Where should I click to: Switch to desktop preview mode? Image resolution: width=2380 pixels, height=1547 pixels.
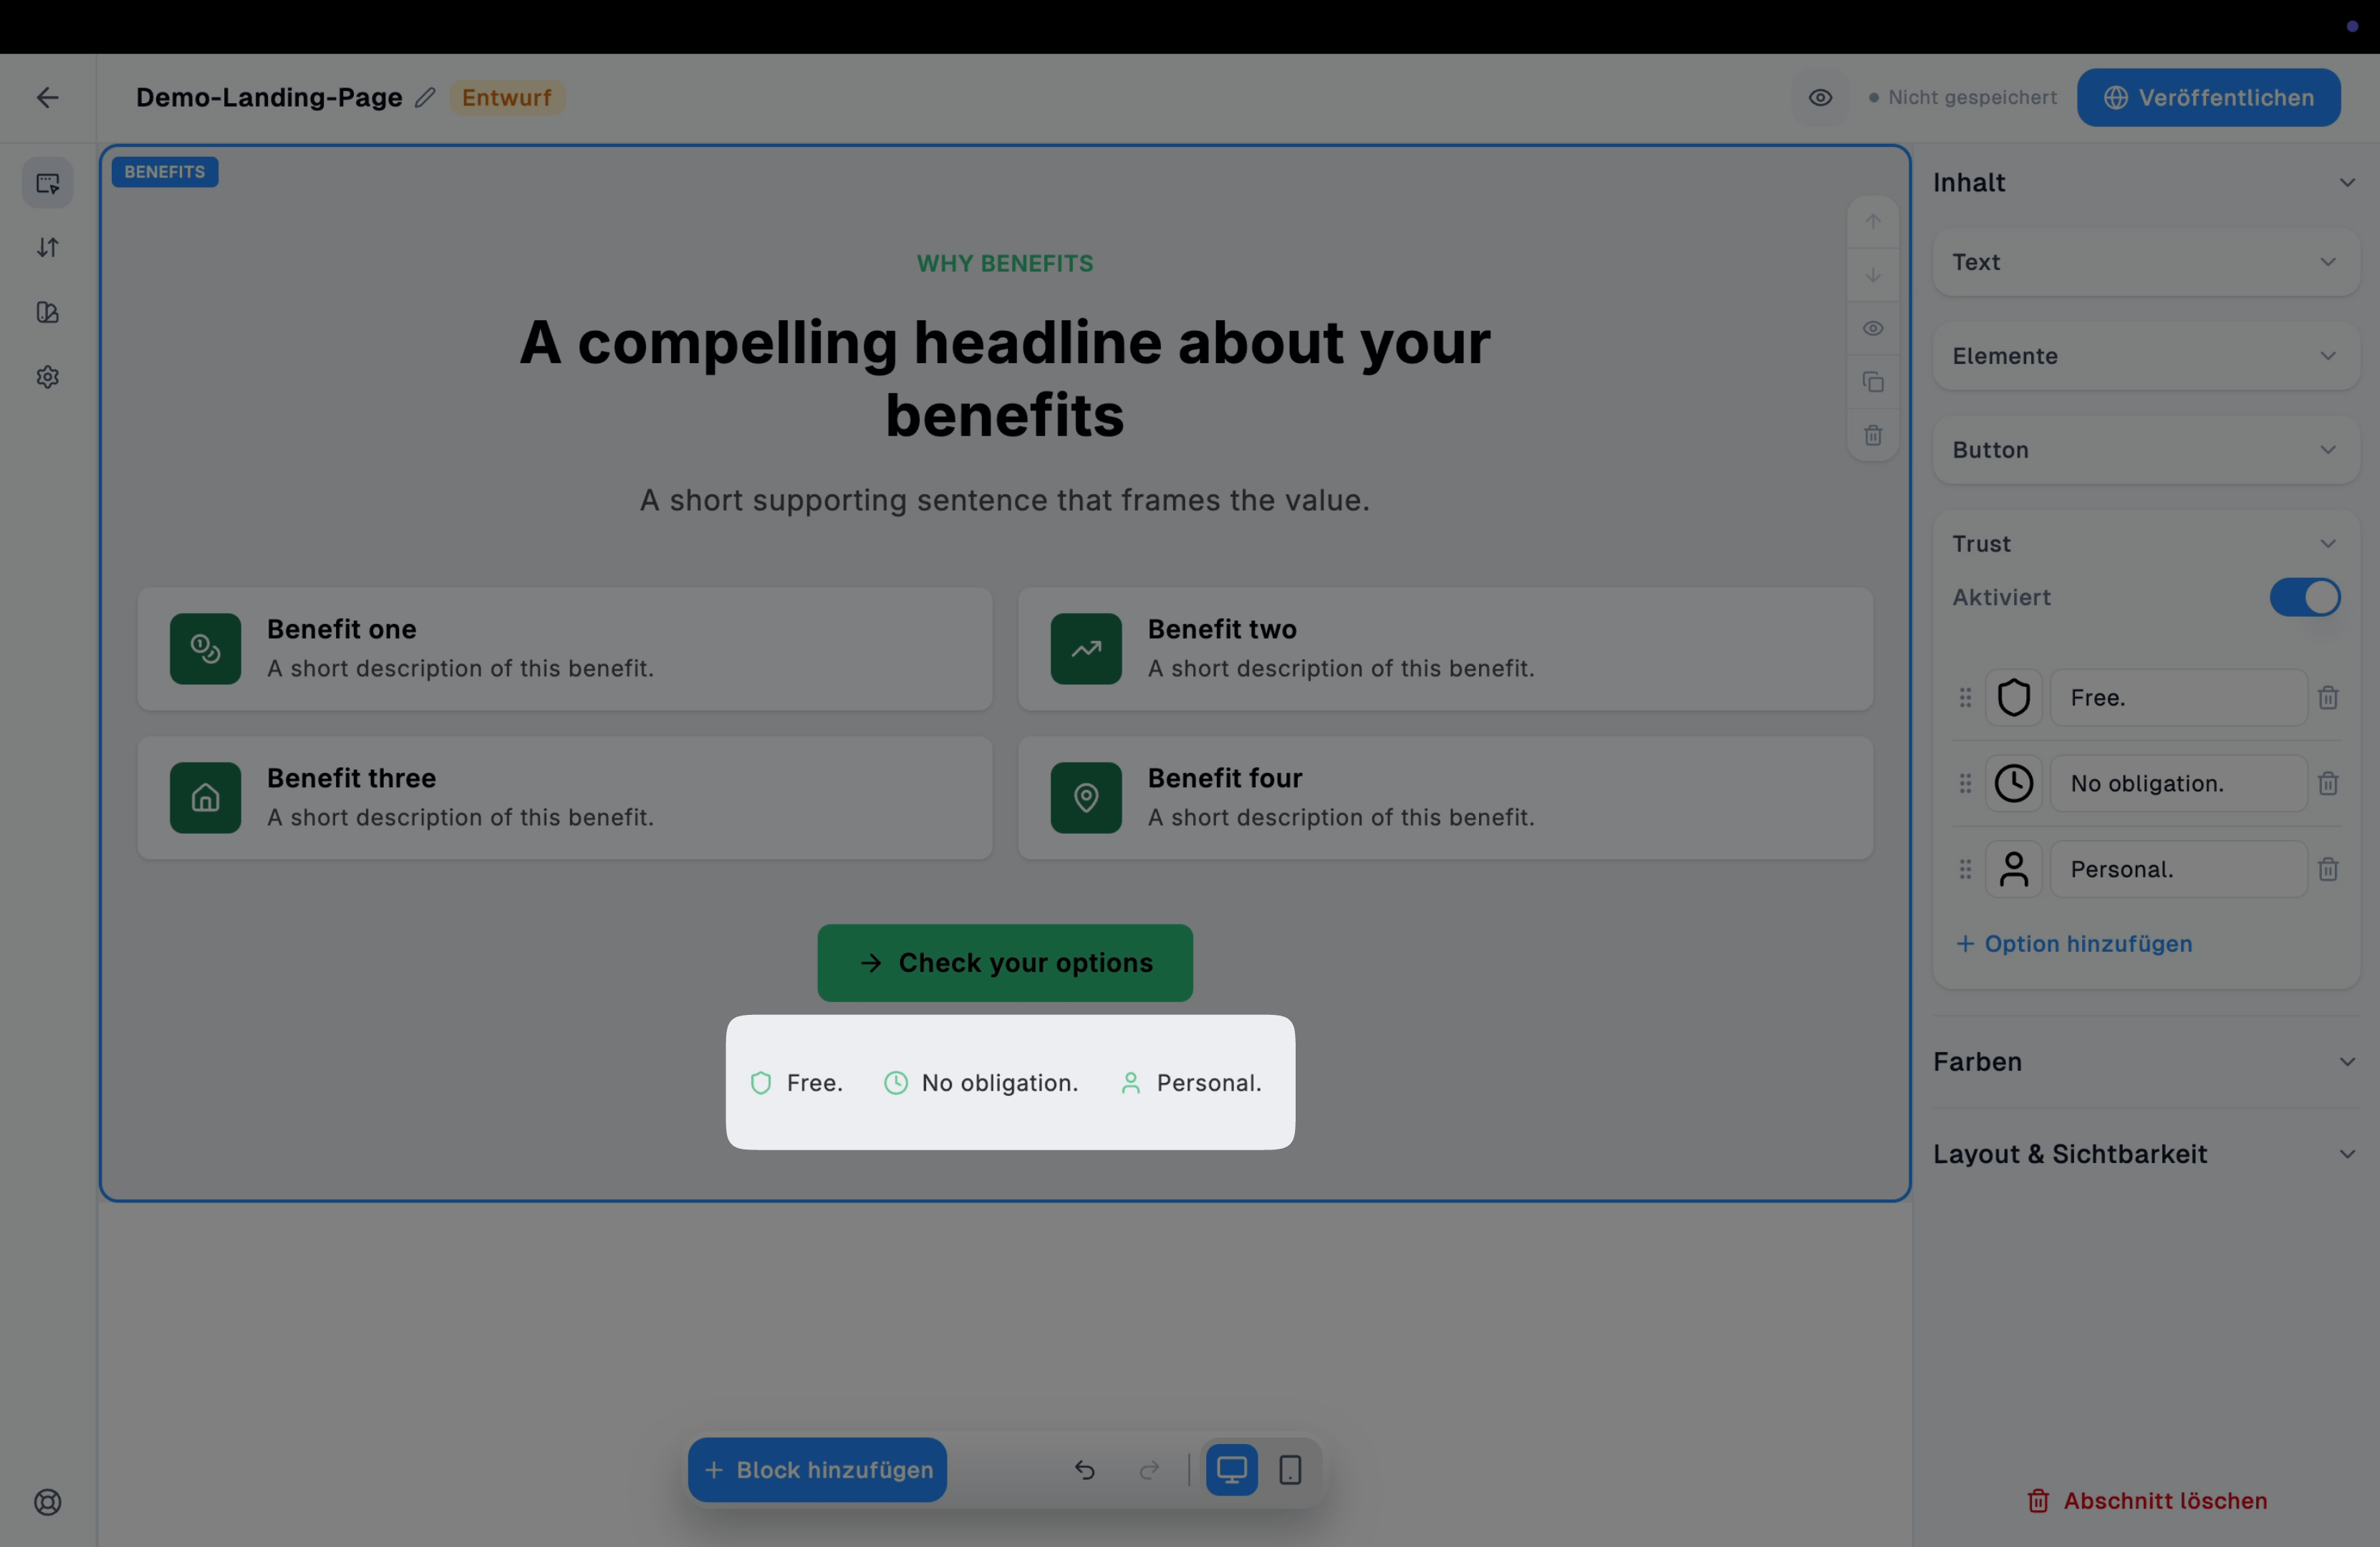pyautogui.click(x=1232, y=1470)
